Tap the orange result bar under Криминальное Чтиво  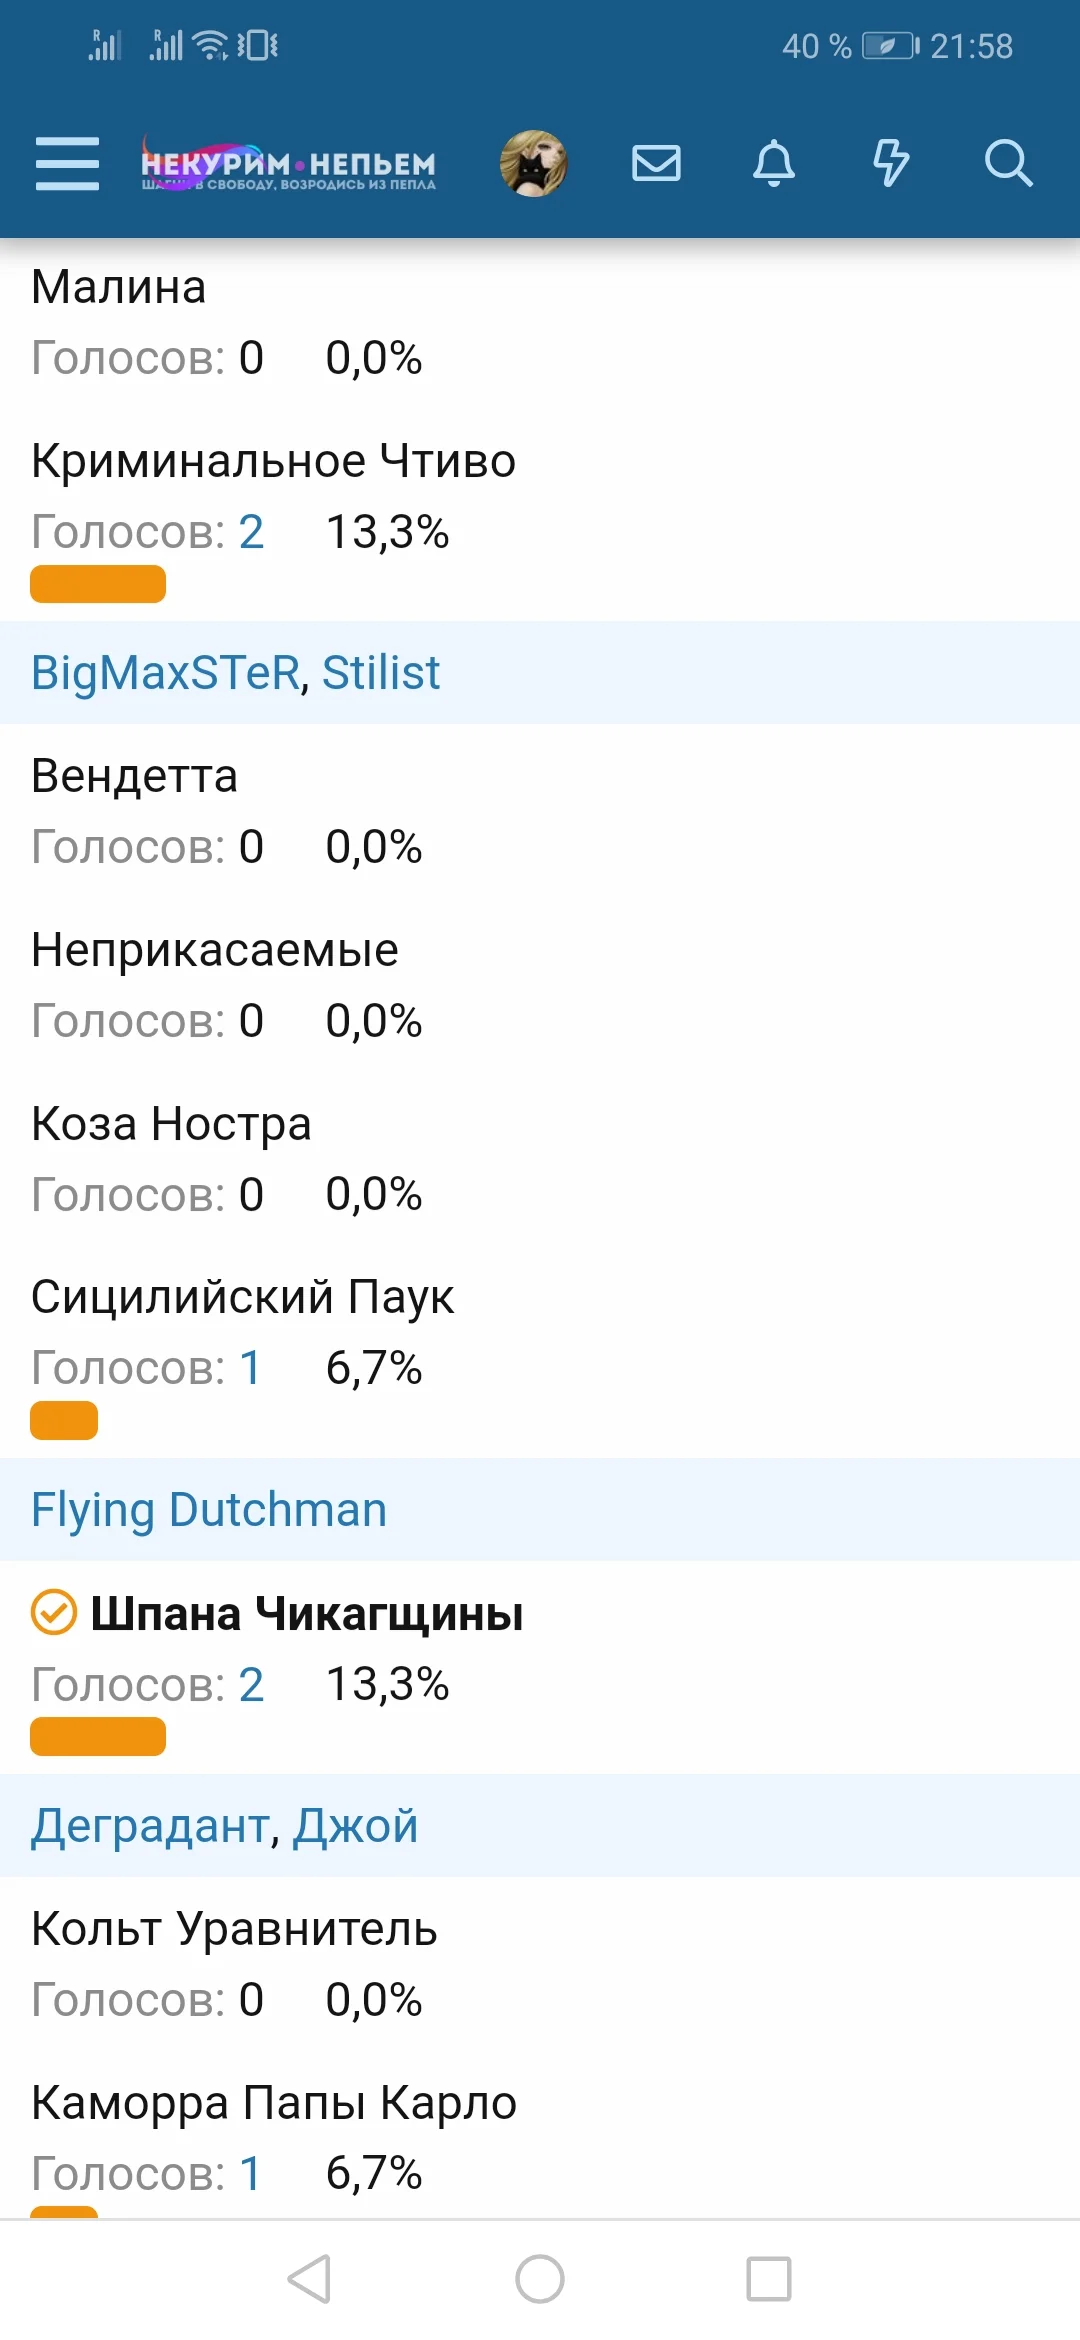pyautogui.click(x=98, y=584)
